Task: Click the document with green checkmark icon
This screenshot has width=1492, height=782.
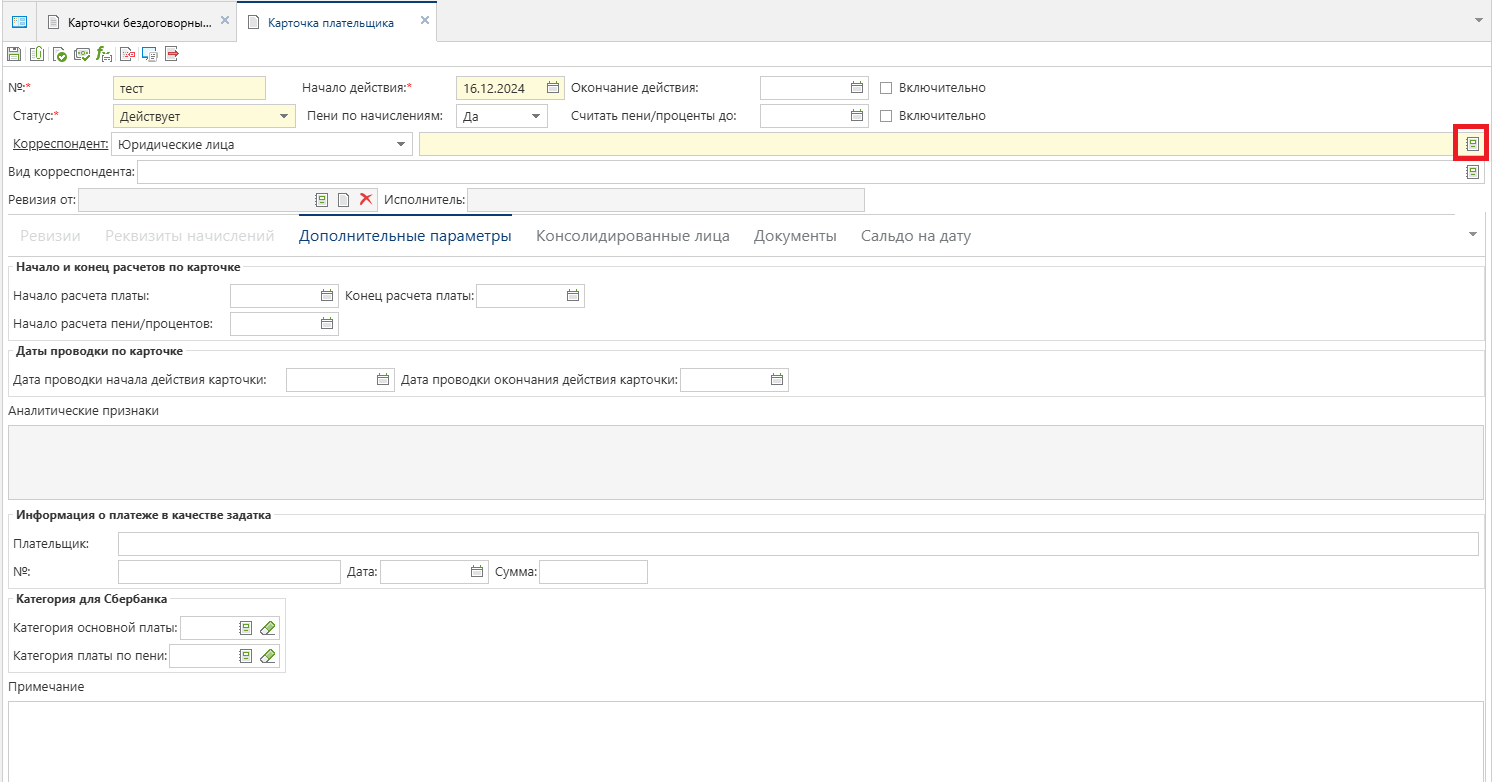Action: (60, 54)
